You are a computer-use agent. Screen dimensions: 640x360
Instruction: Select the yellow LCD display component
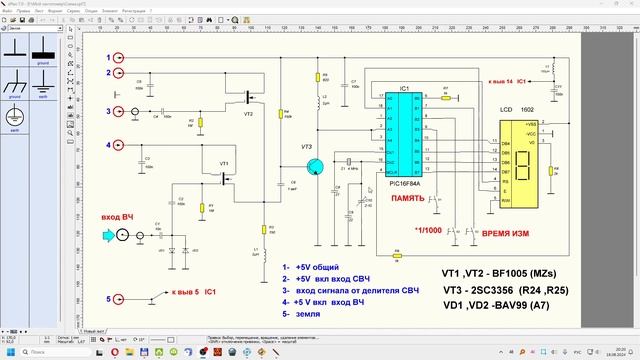519,164
